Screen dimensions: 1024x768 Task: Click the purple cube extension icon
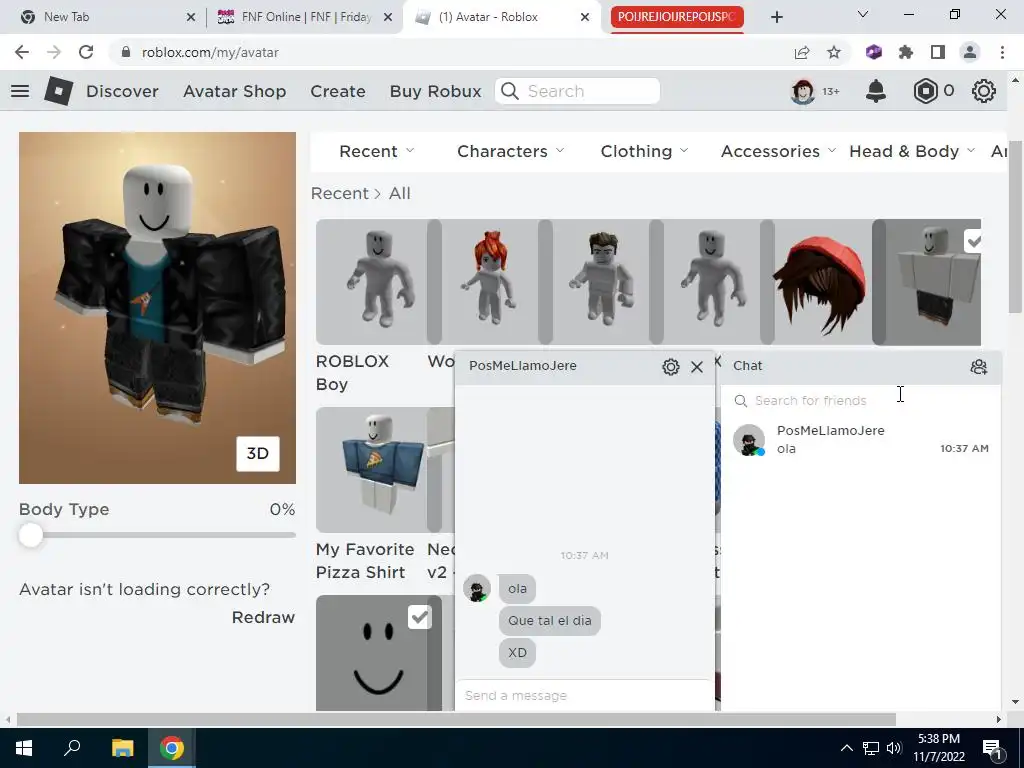pos(874,52)
